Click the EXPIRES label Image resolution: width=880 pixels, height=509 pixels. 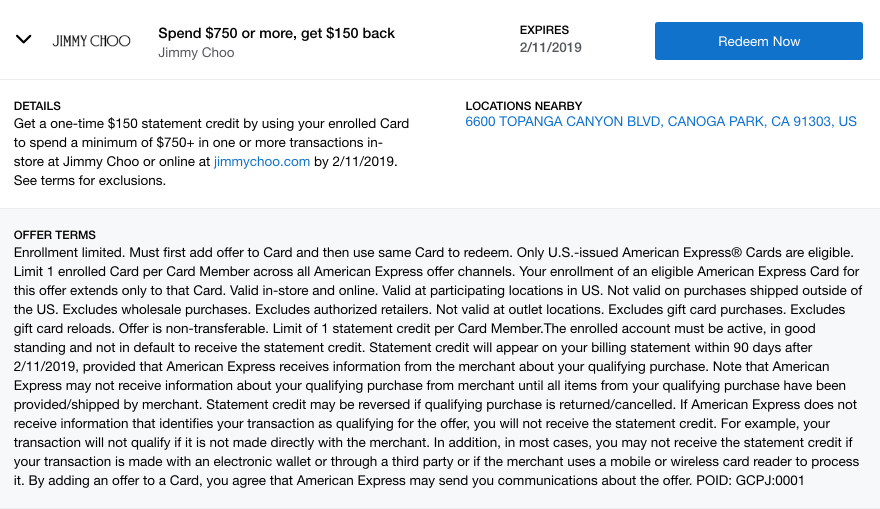click(x=544, y=30)
